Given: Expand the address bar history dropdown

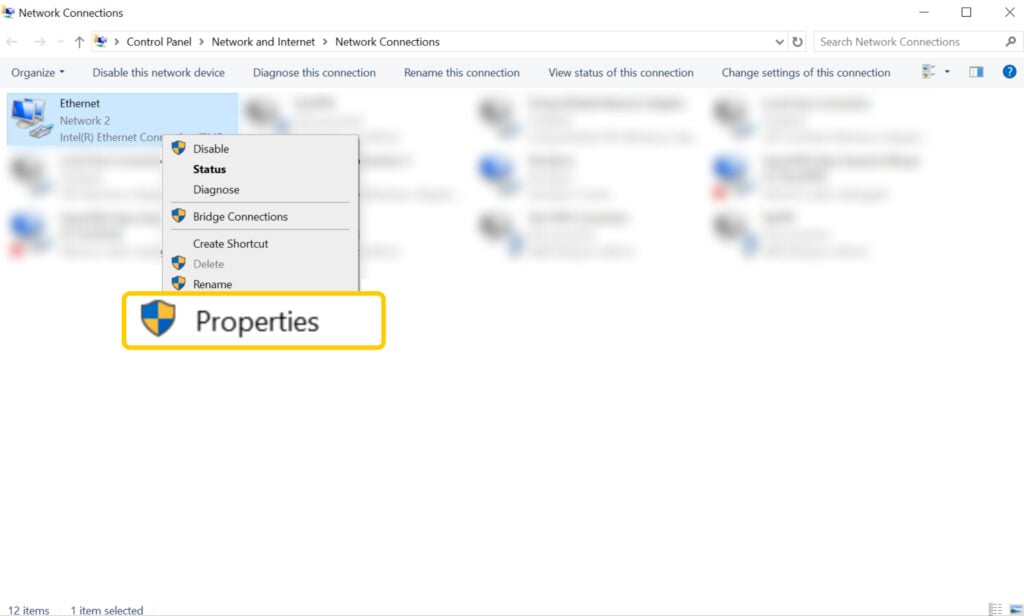Looking at the screenshot, I should point(779,41).
